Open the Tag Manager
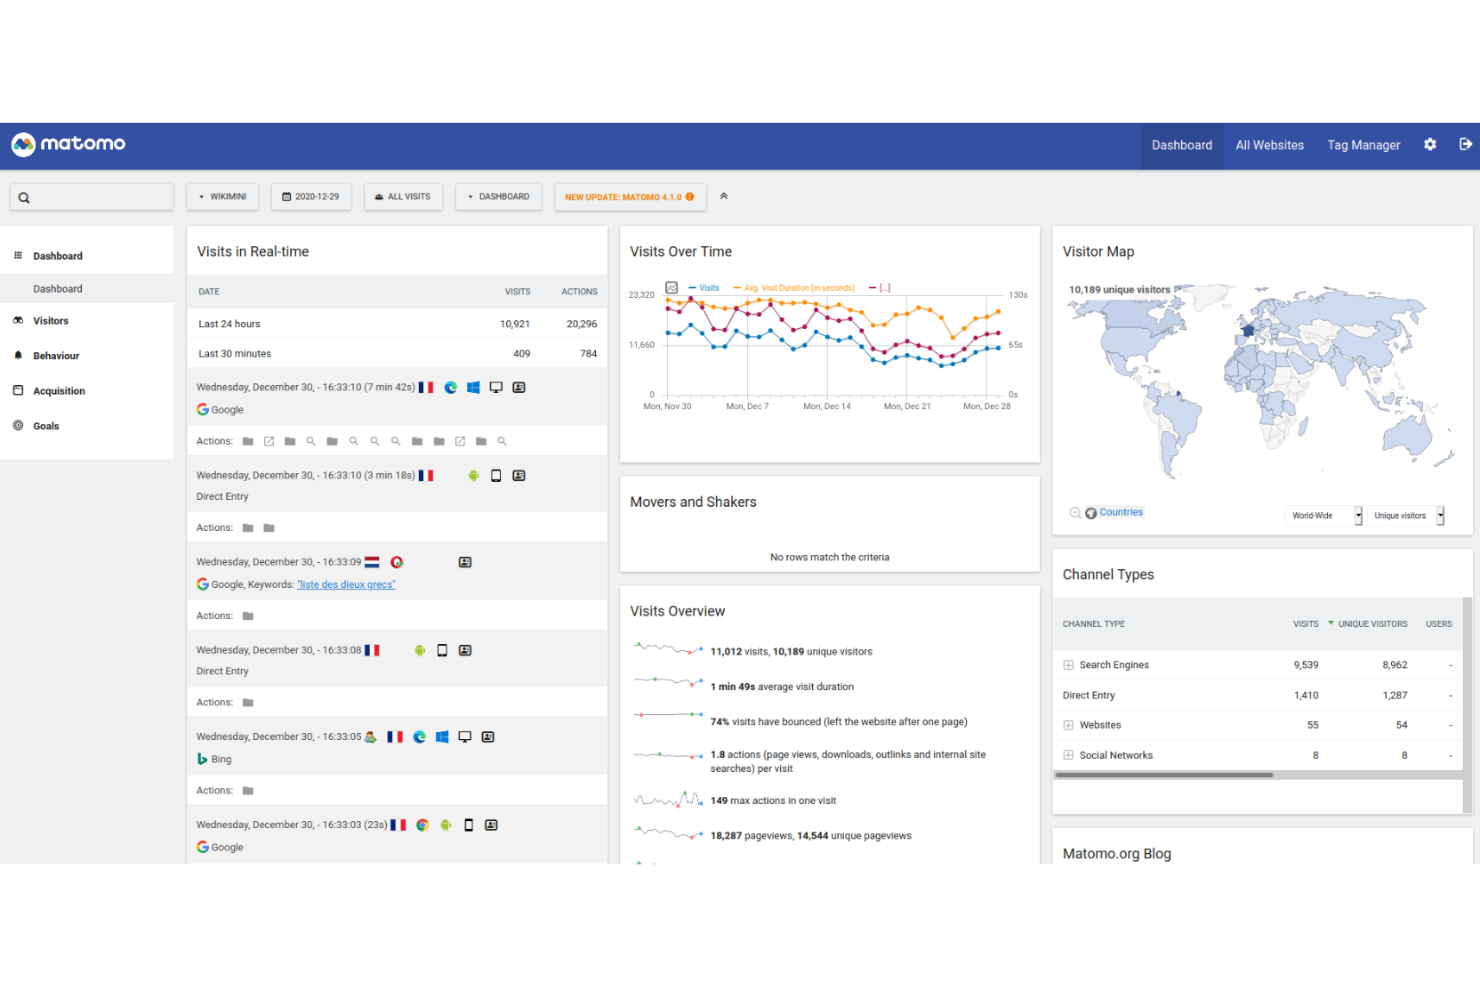 click(x=1363, y=145)
